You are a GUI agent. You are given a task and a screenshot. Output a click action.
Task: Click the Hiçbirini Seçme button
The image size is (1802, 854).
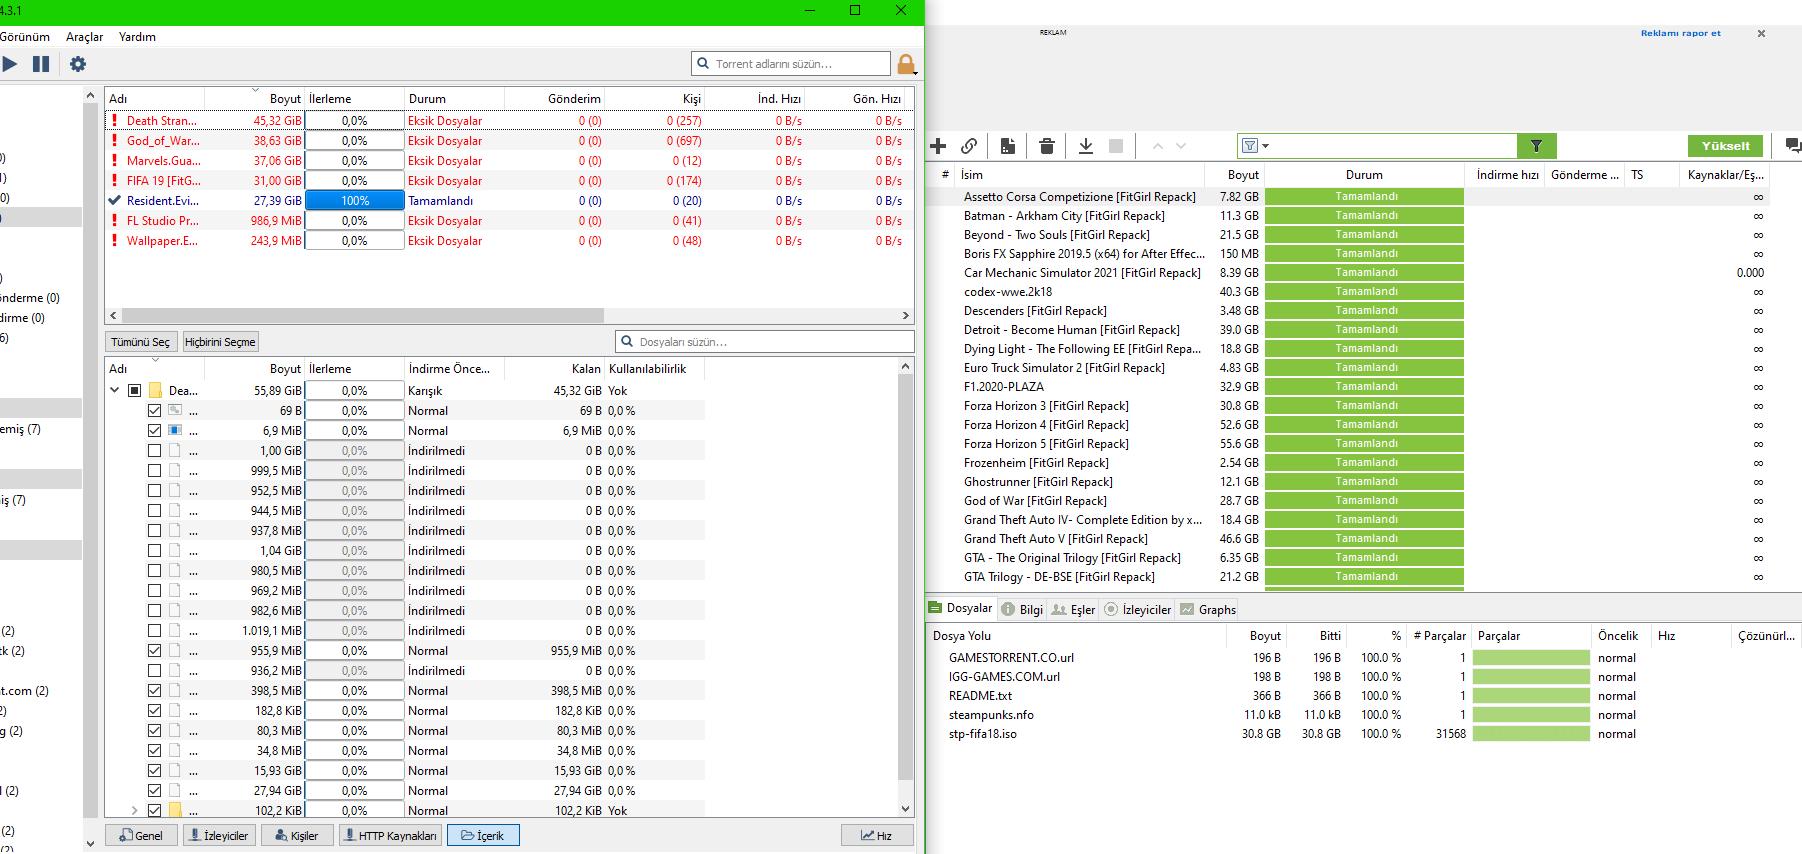pyautogui.click(x=220, y=342)
